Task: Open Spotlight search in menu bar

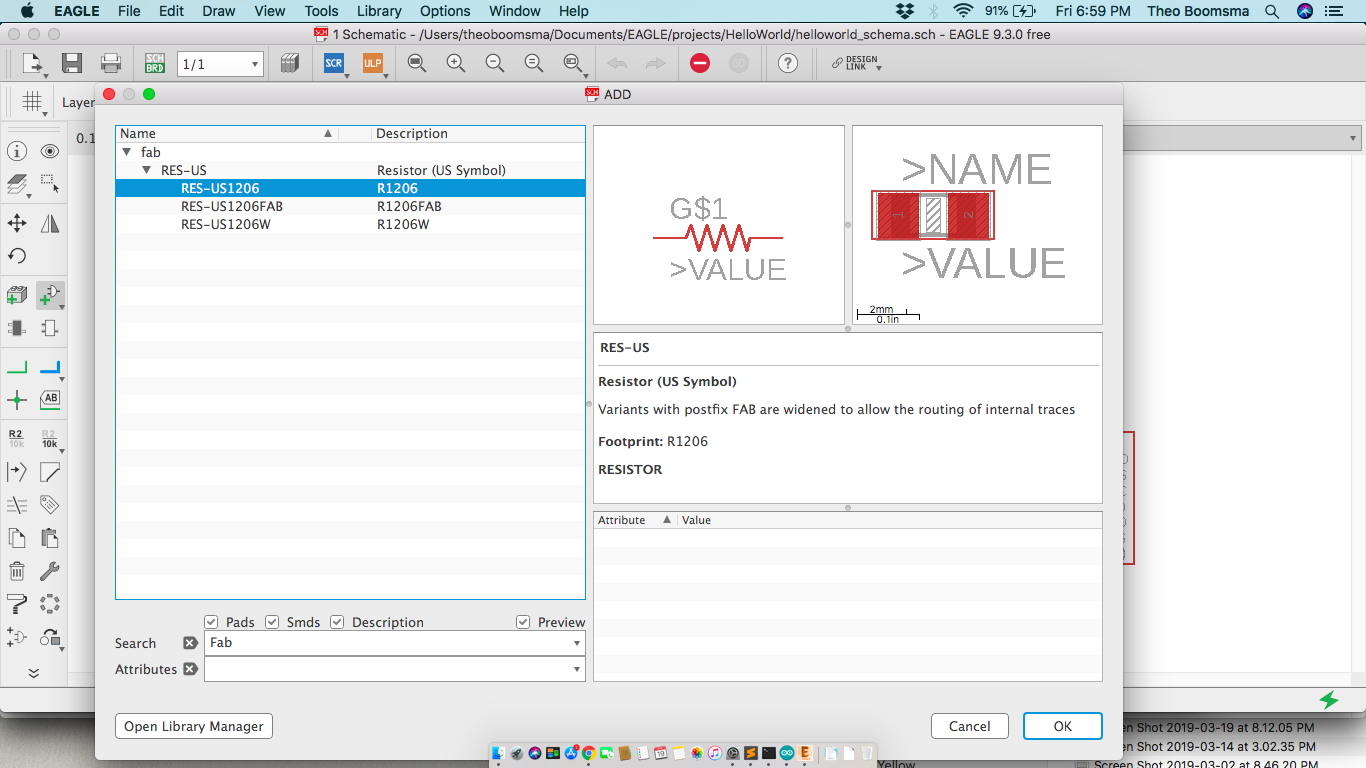Action: [x=1272, y=11]
